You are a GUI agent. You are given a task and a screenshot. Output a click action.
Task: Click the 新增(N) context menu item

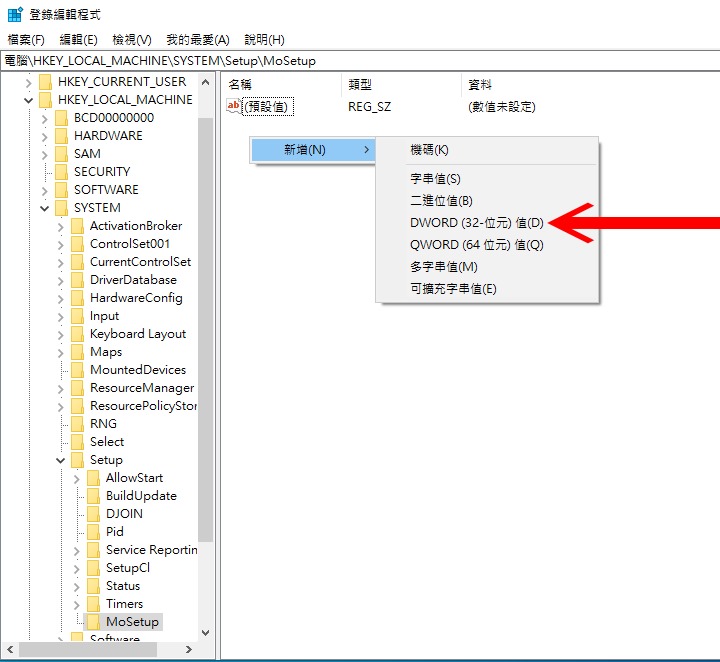313,150
